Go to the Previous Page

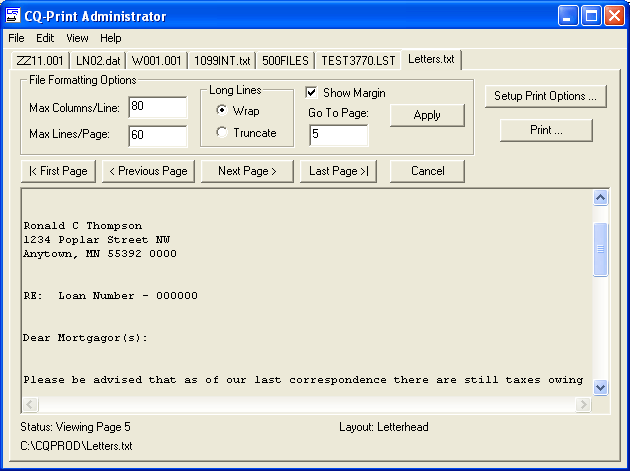tap(148, 171)
